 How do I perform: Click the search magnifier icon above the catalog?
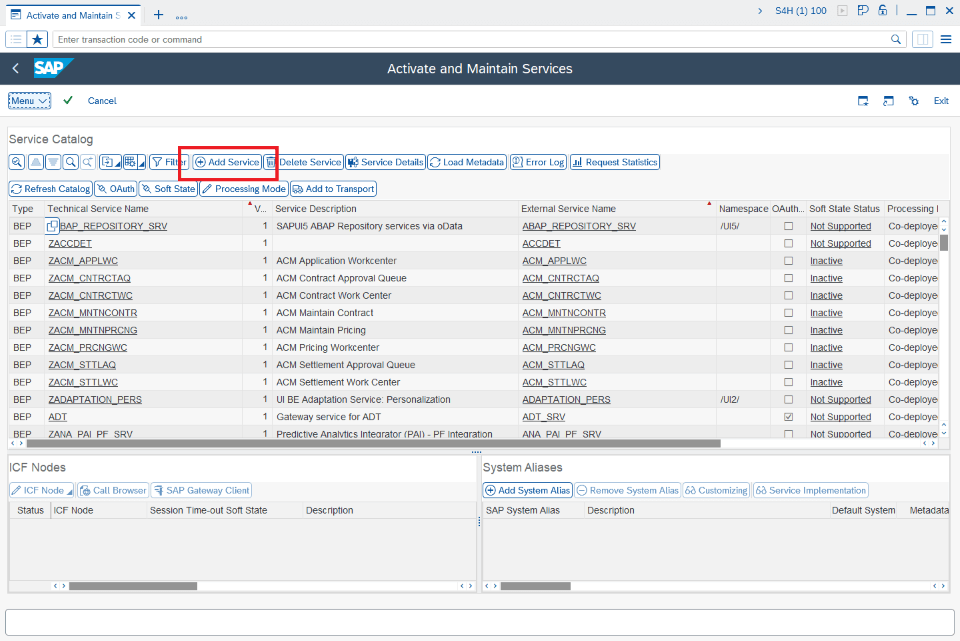pyautogui.click(x=71, y=162)
